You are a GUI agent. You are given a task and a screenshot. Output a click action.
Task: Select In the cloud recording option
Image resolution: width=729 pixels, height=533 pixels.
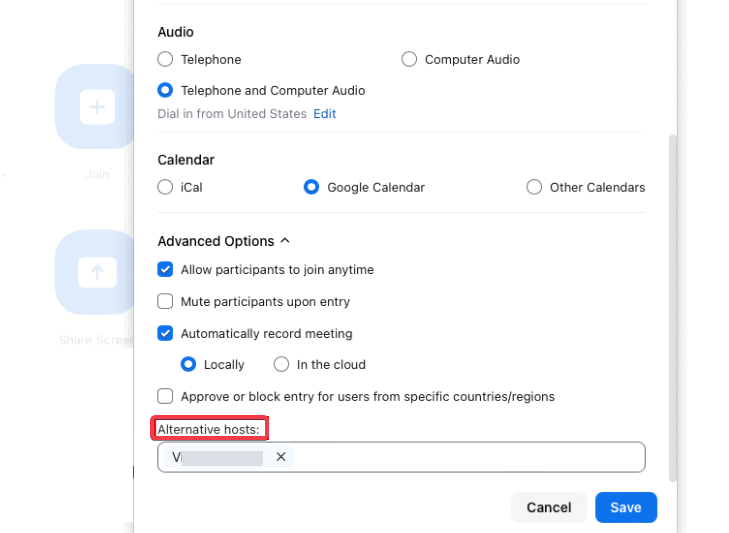click(x=282, y=365)
